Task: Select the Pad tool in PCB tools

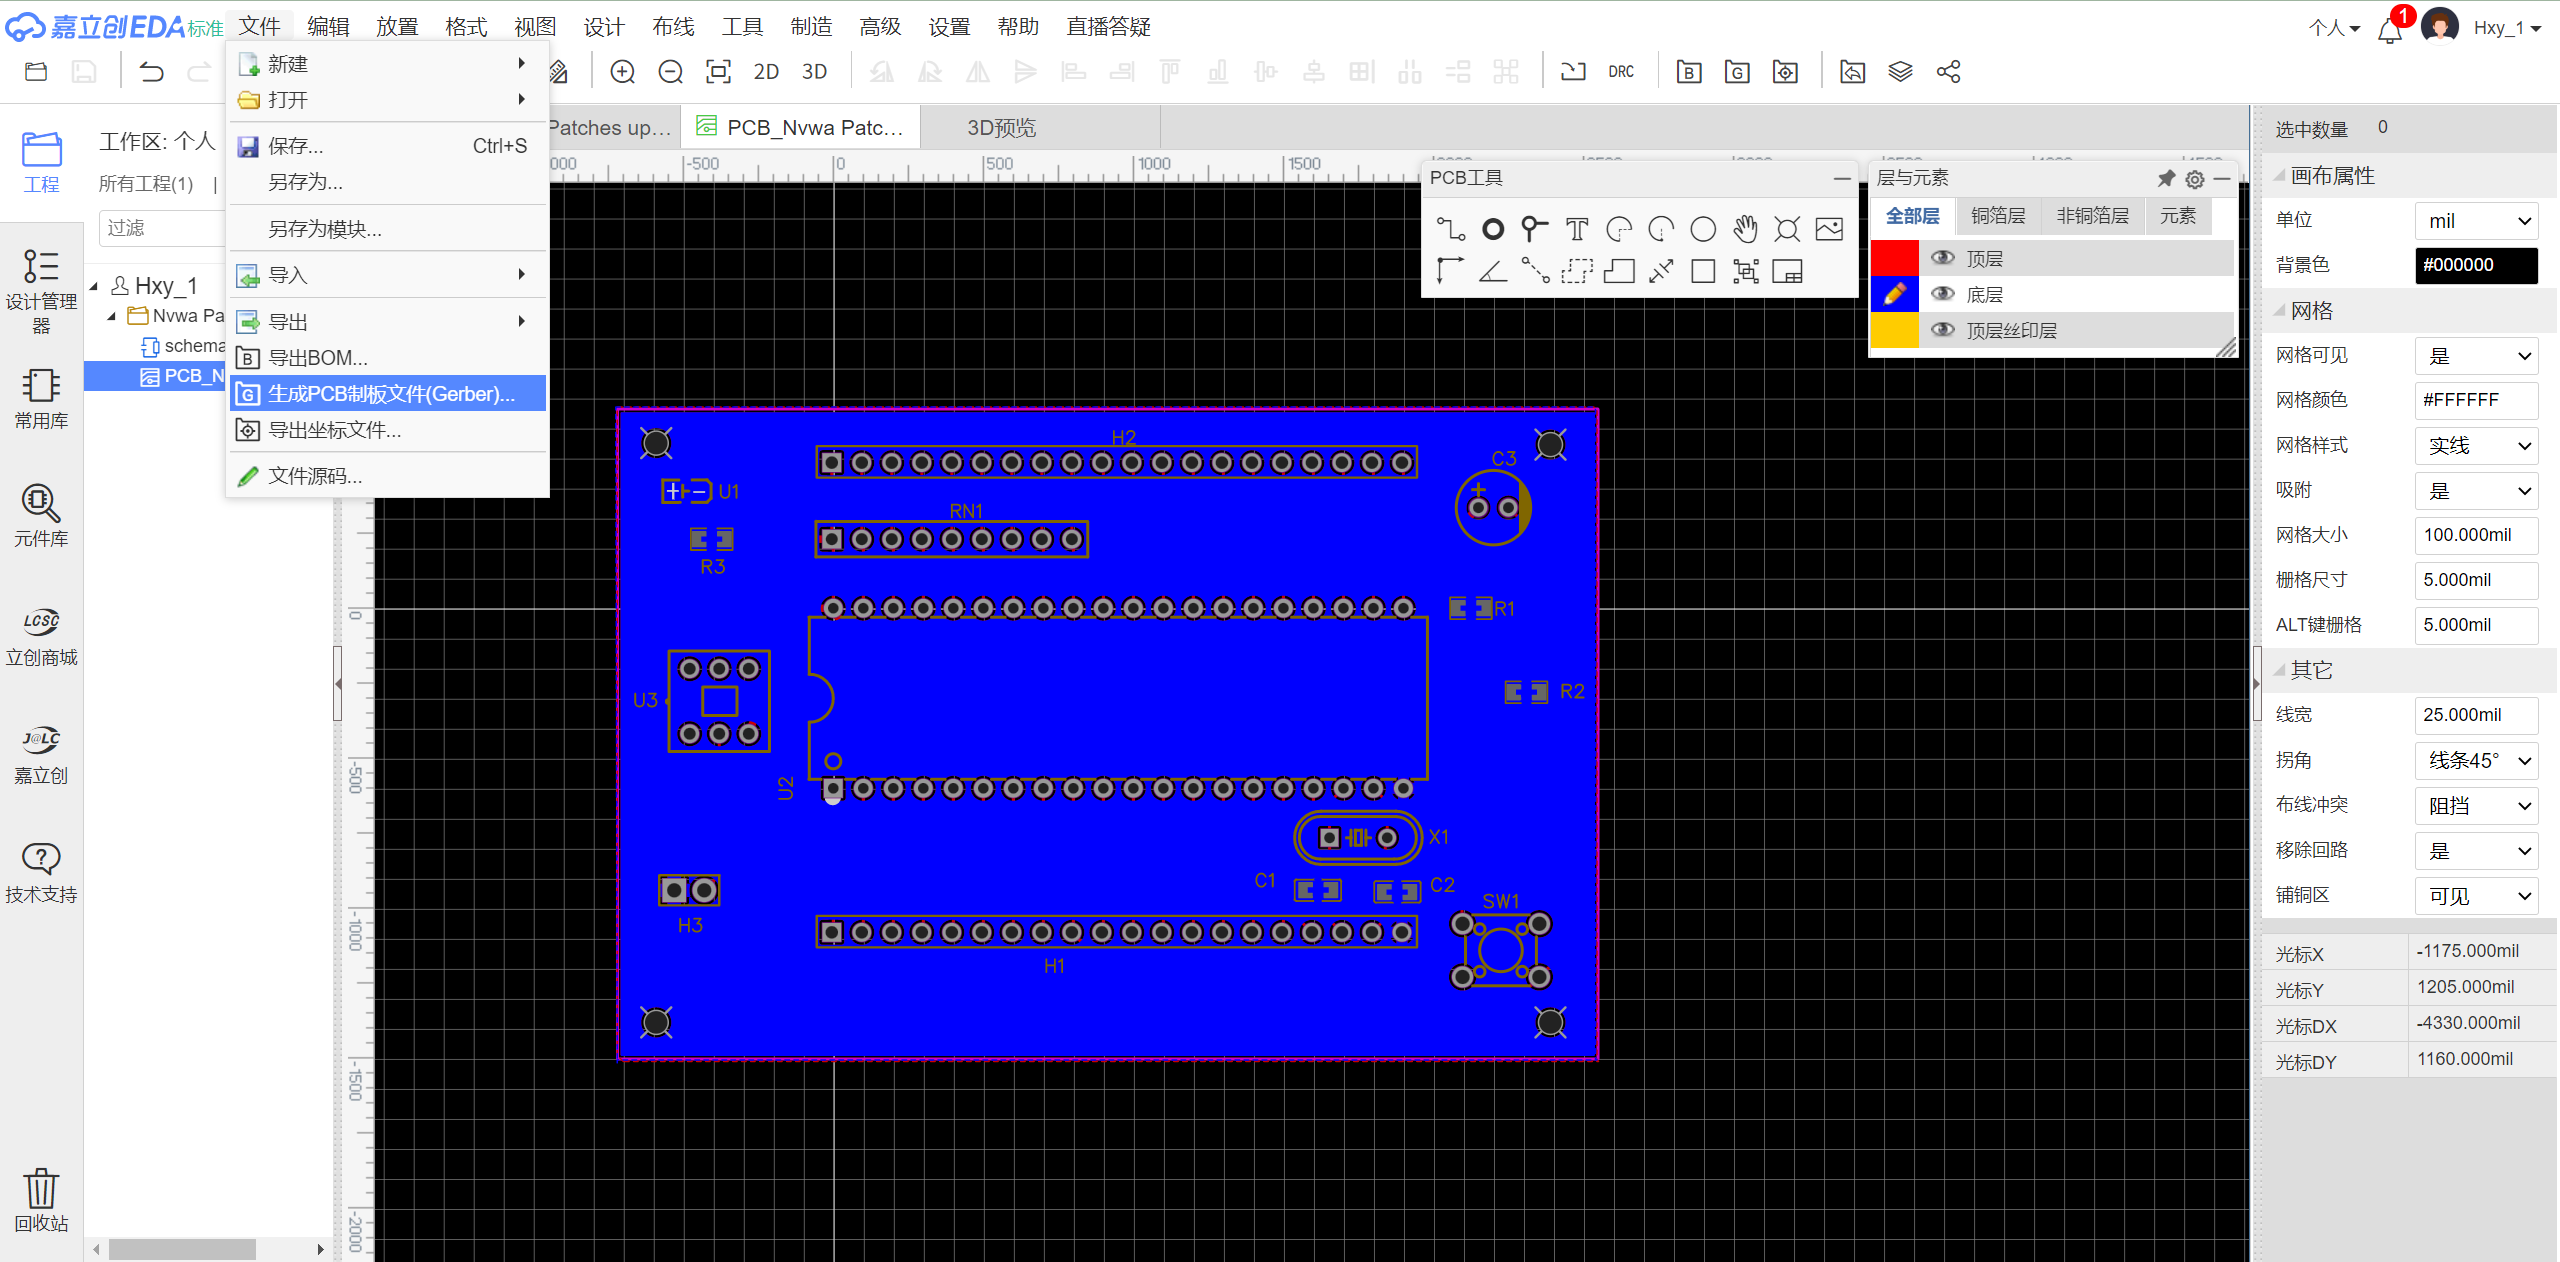Action: [1492, 229]
